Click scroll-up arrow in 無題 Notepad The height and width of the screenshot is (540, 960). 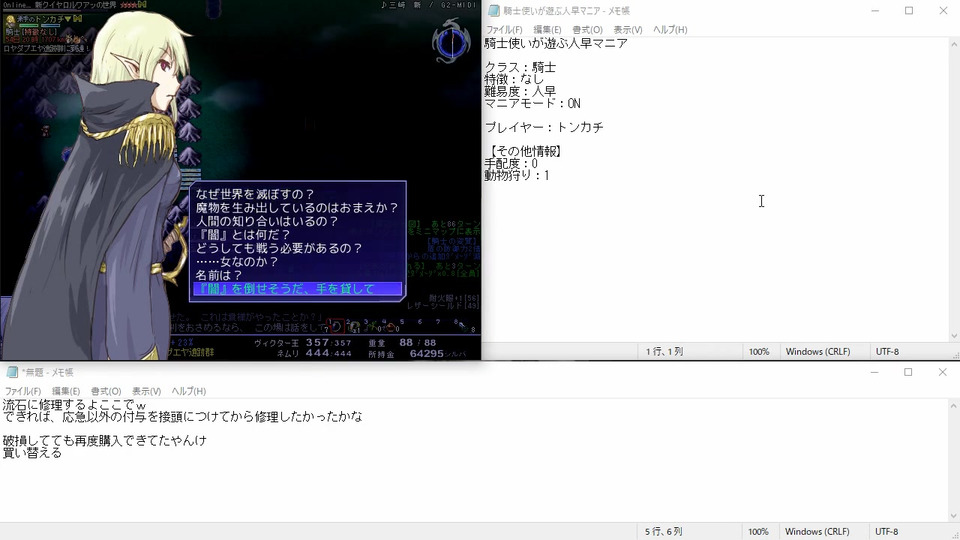point(954,405)
